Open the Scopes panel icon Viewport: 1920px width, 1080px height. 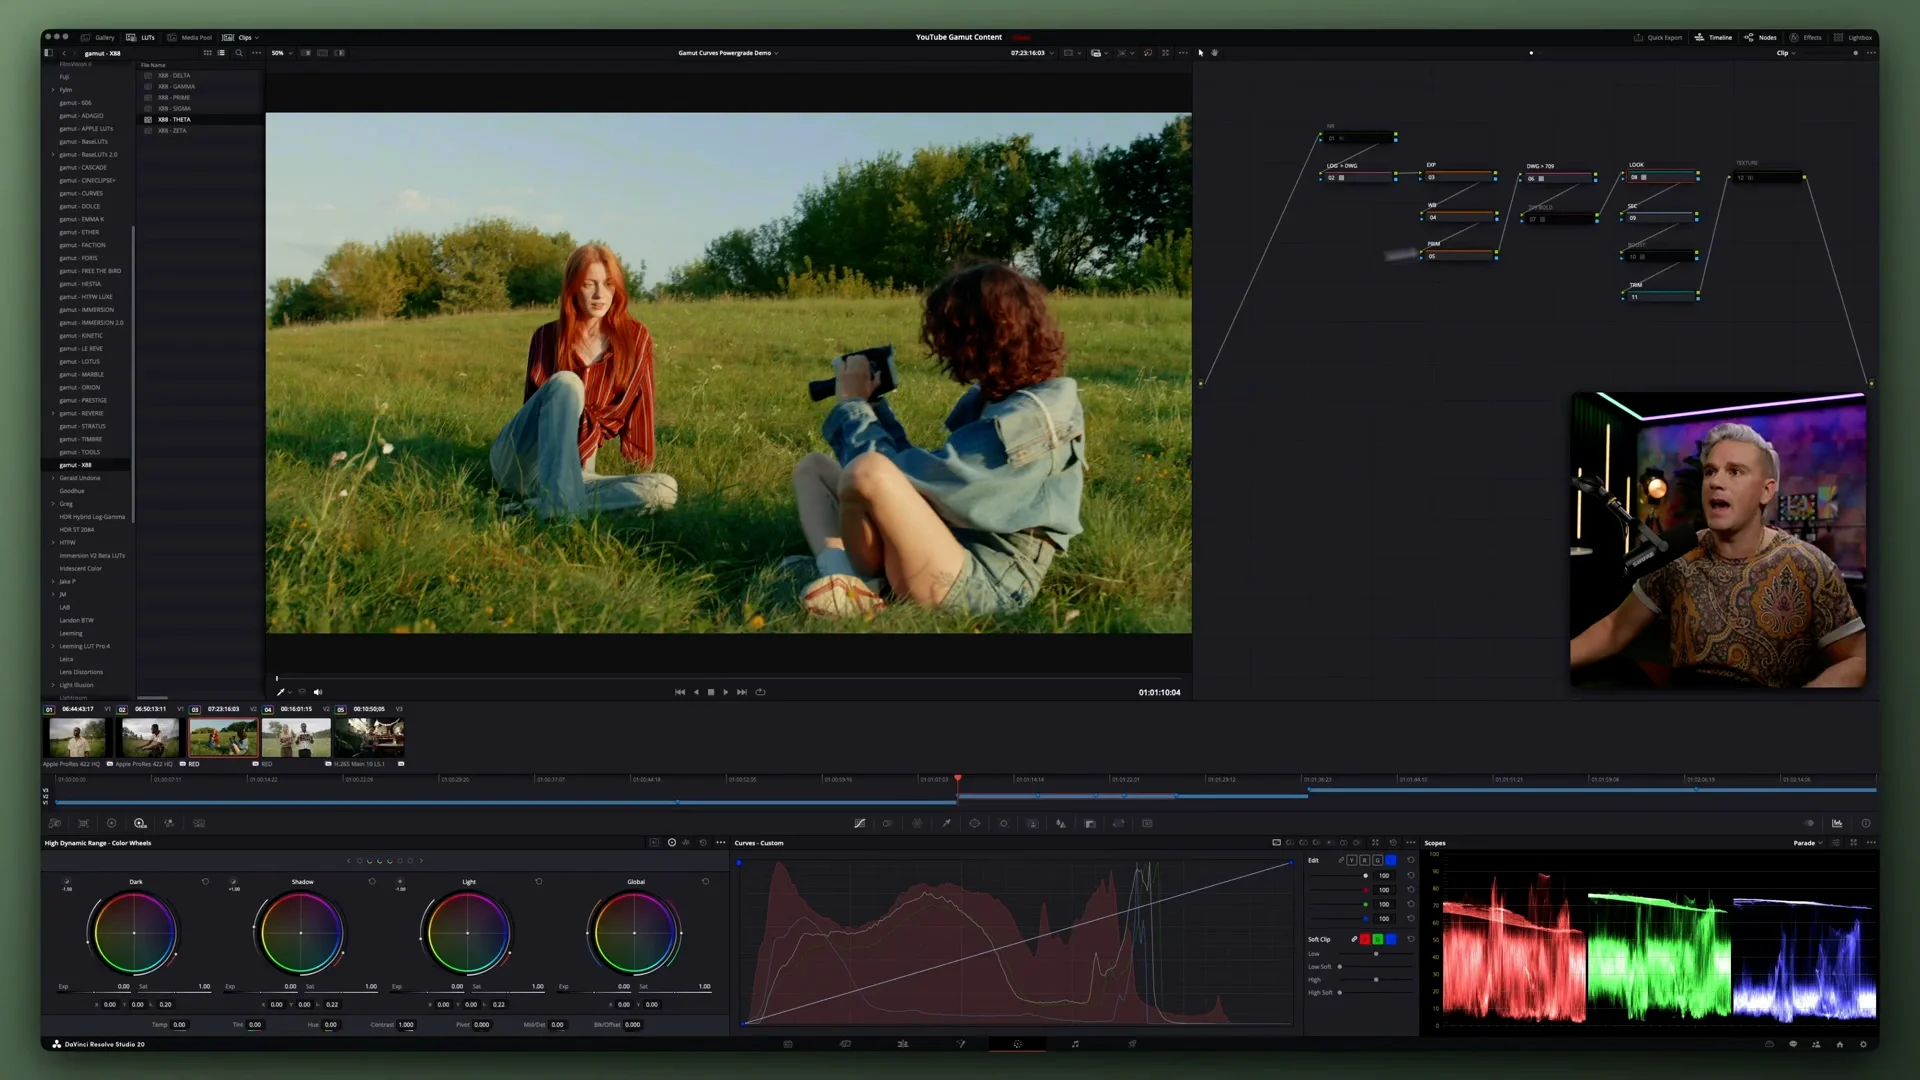pyautogui.click(x=1837, y=823)
